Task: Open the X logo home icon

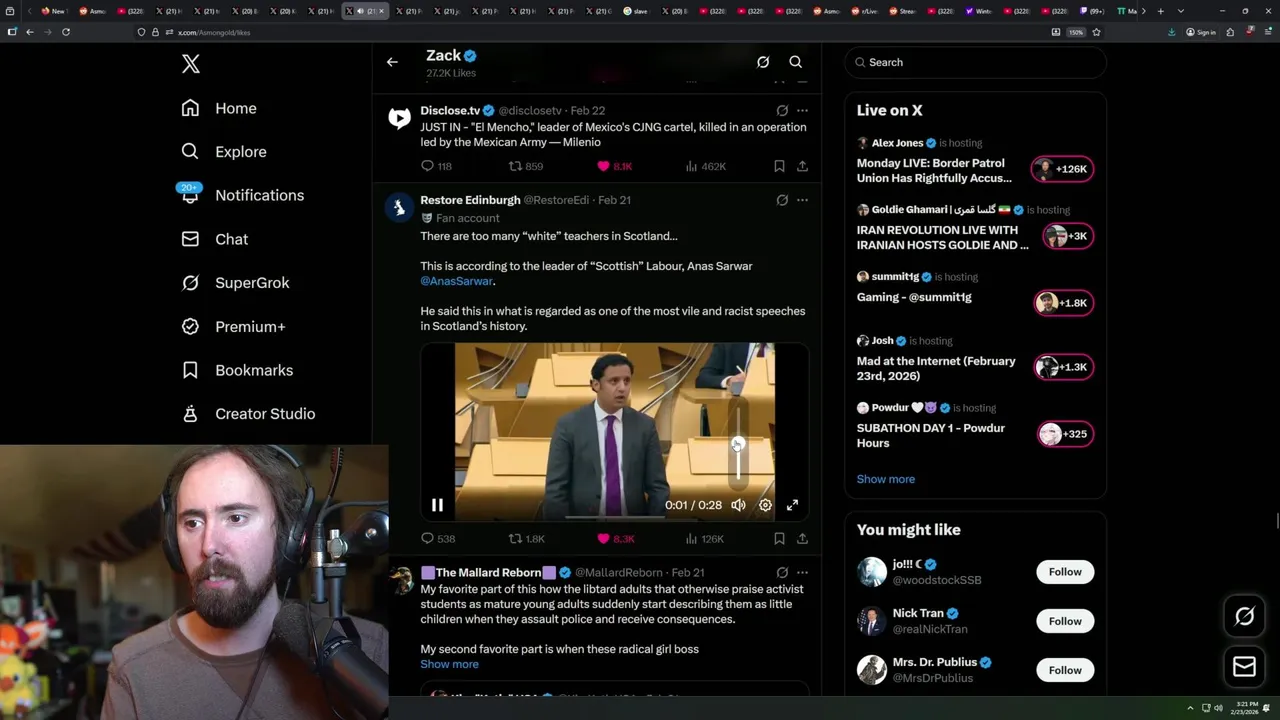Action: [191, 64]
